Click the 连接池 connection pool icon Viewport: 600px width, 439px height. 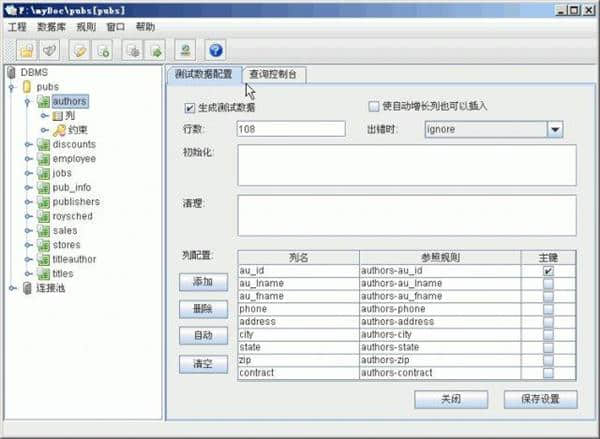click(27, 288)
